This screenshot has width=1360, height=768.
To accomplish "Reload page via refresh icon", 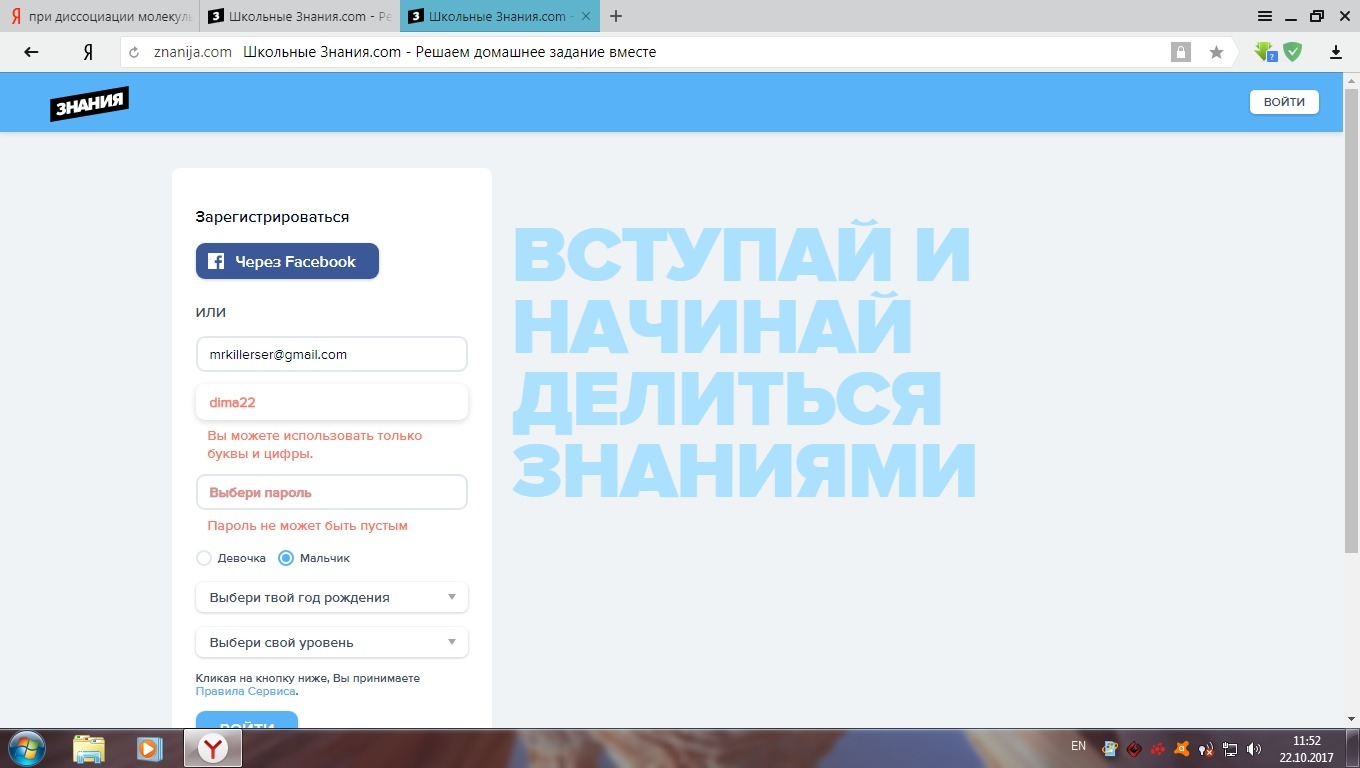I will click(x=134, y=52).
